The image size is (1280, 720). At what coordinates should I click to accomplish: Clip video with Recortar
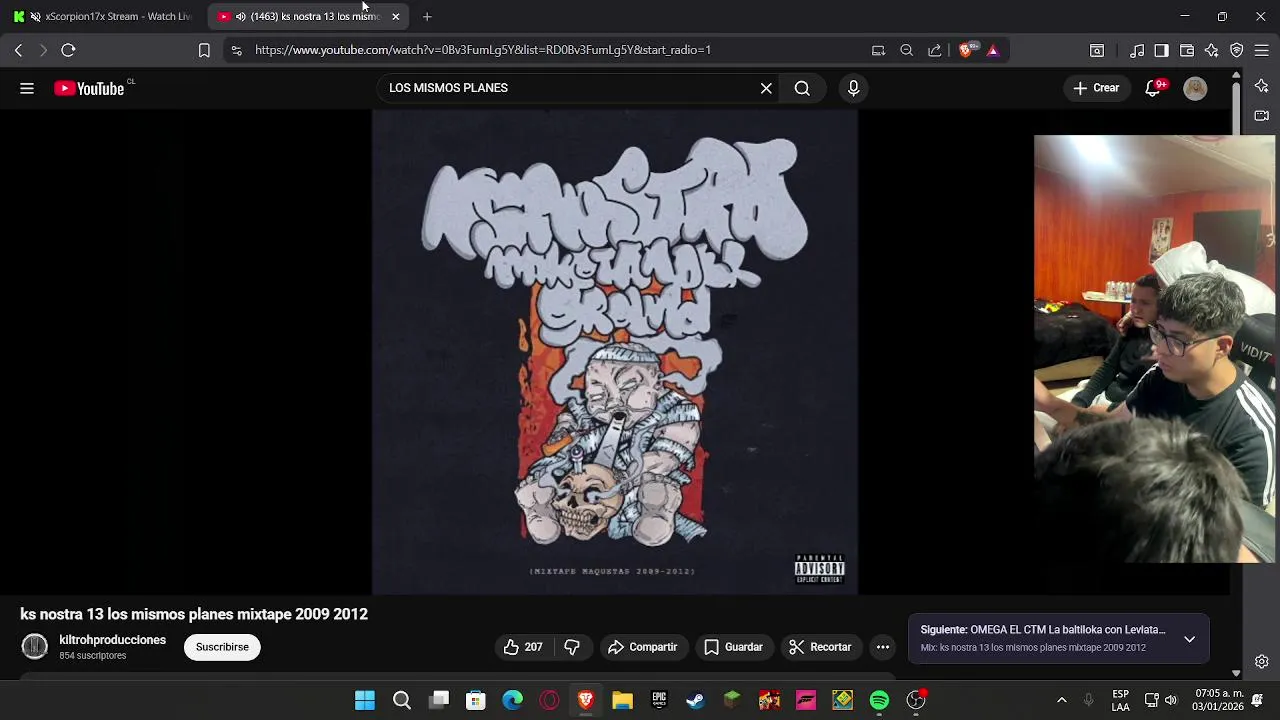click(820, 647)
